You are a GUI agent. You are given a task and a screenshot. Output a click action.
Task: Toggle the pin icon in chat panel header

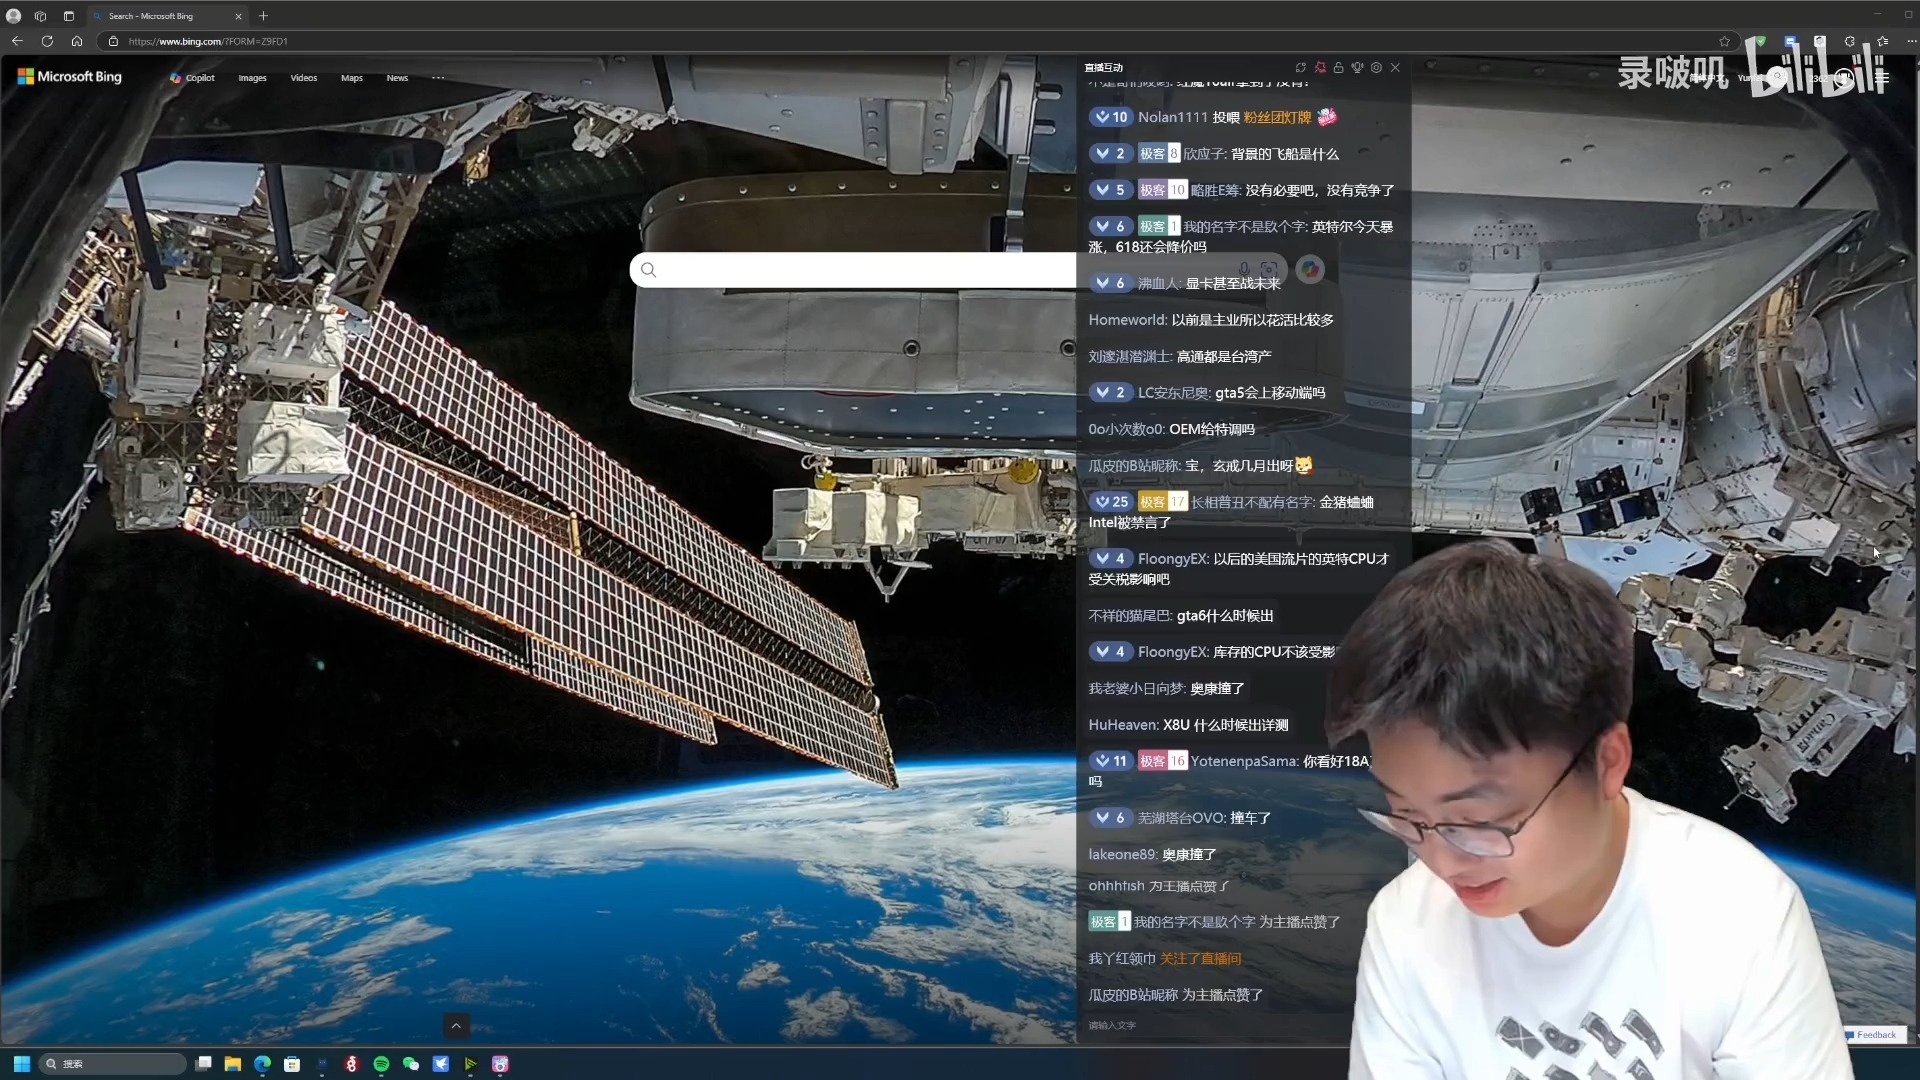coord(1320,68)
